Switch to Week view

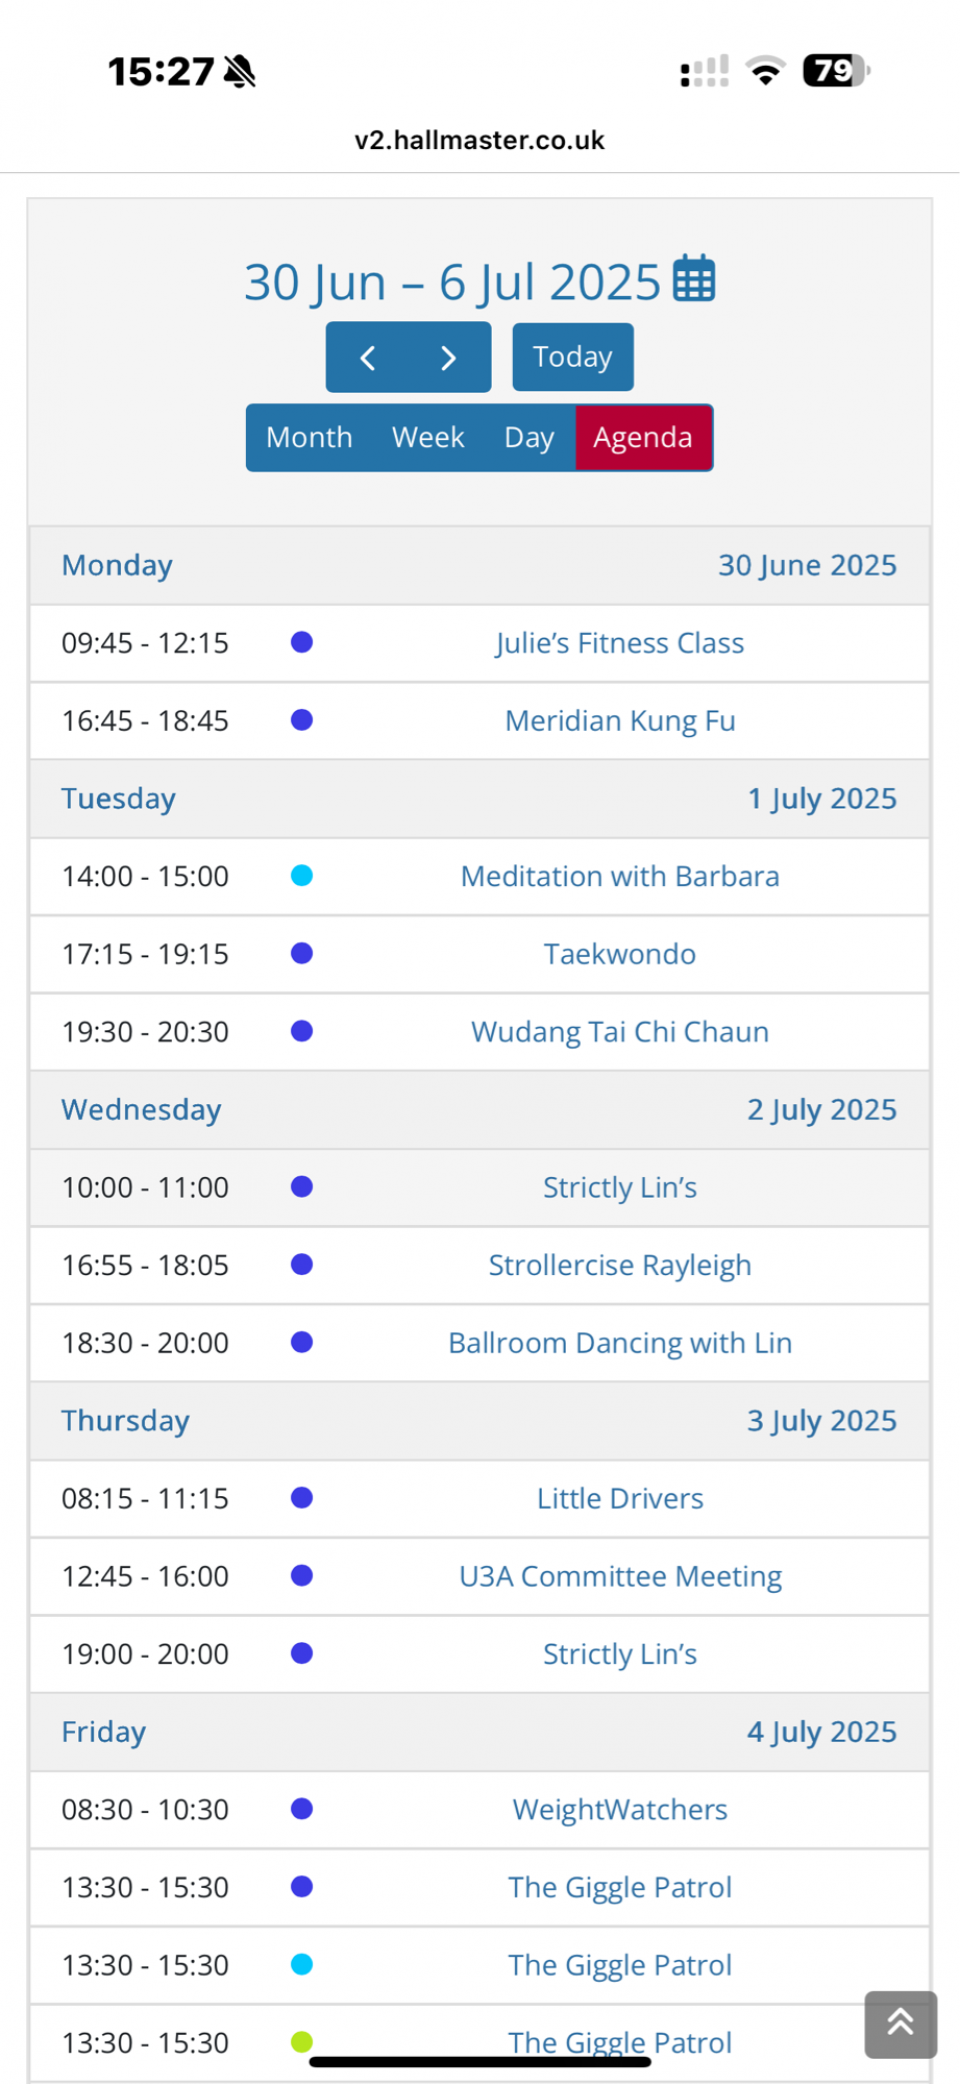click(428, 437)
